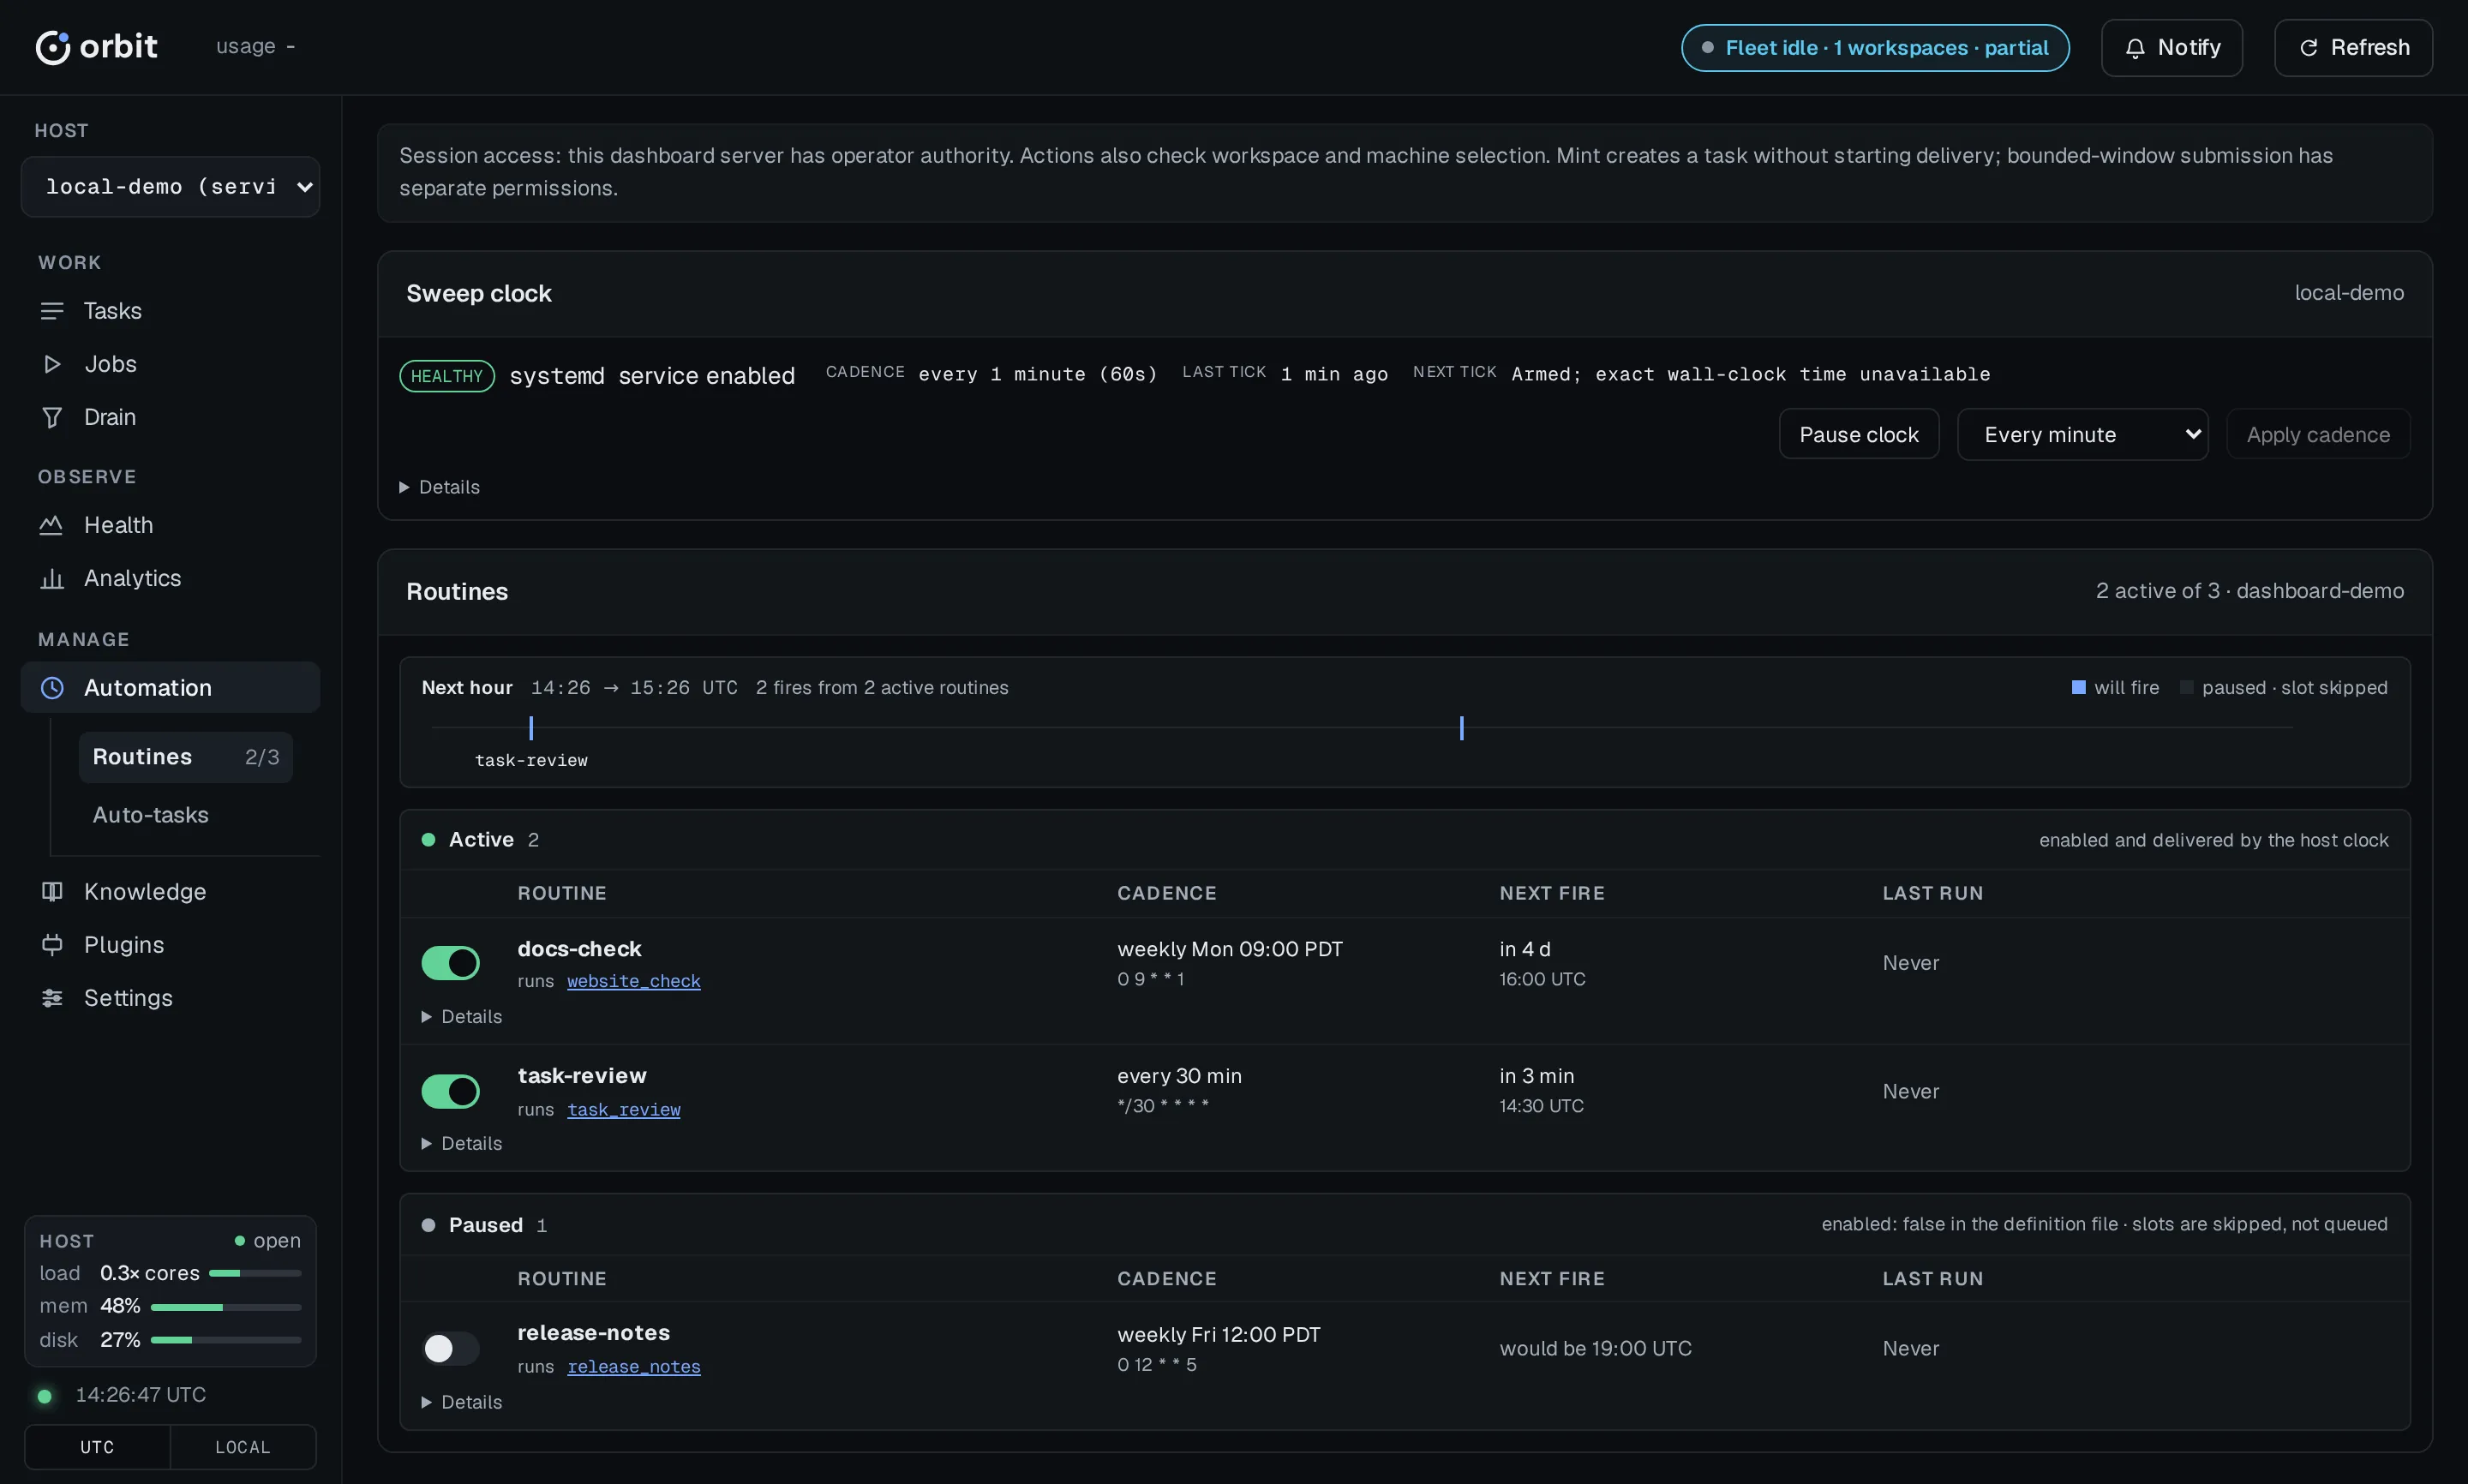Click the host mem progress bar
Screen dimensions: 2468x1484
226,1307
